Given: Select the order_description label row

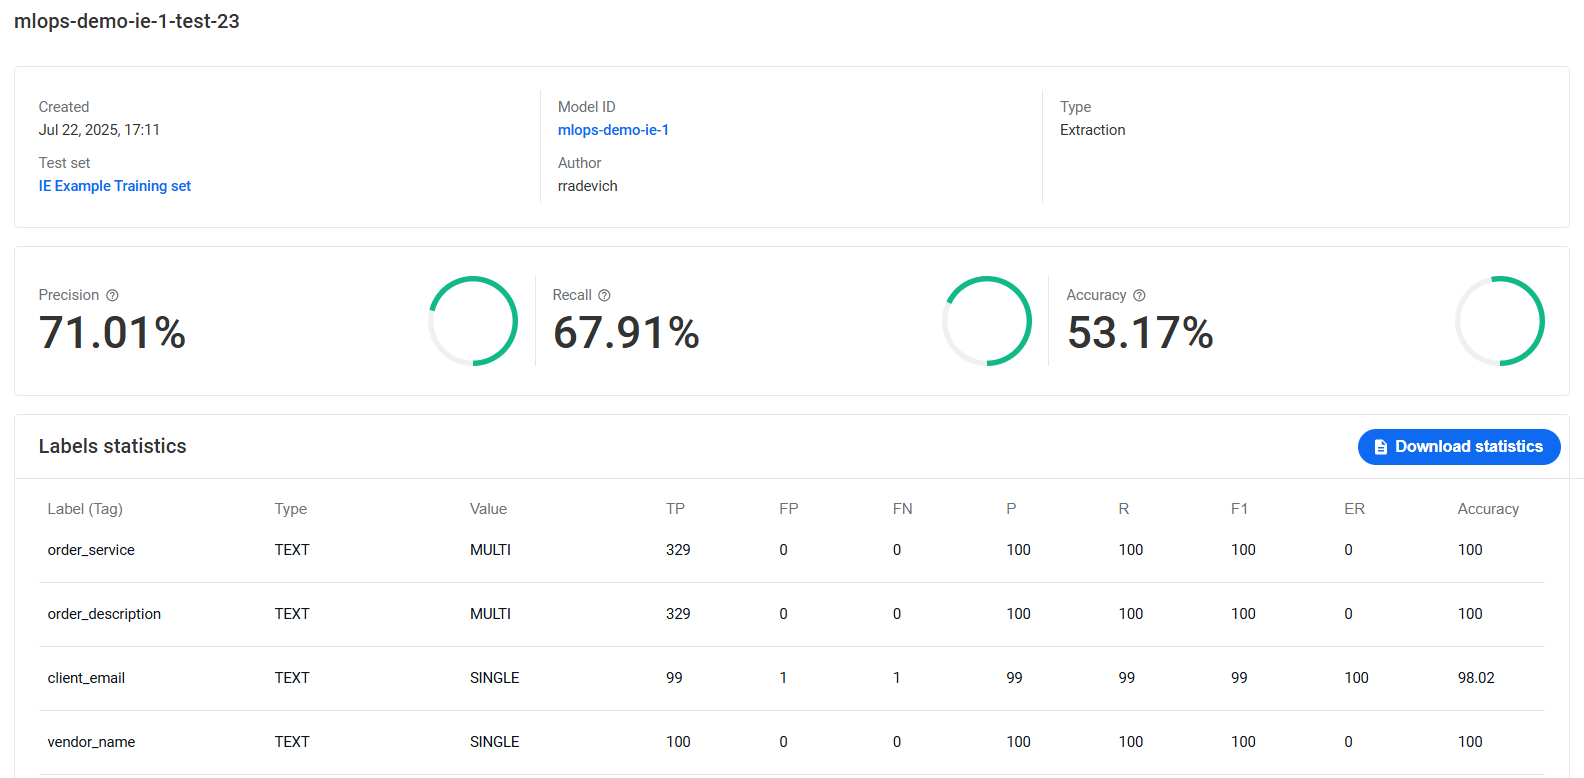Looking at the screenshot, I should [x=792, y=614].
